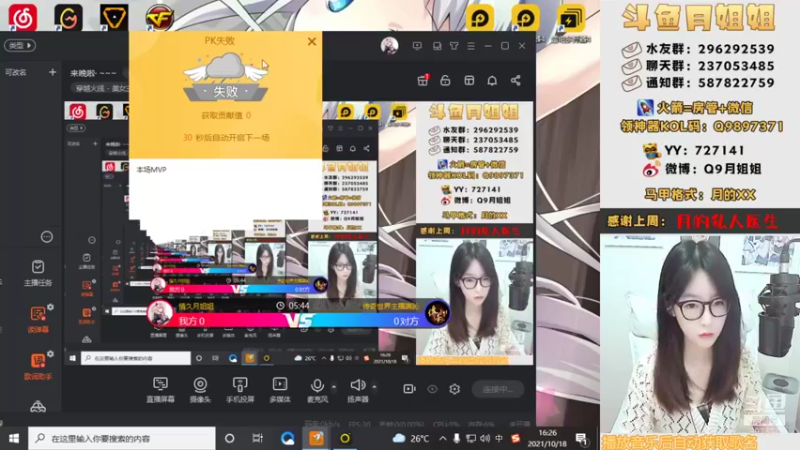Image resolution: width=800 pixels, height=450 pixels.
Task: Open the yellow triangle desktop shortcut
Action: pos(114,17)
